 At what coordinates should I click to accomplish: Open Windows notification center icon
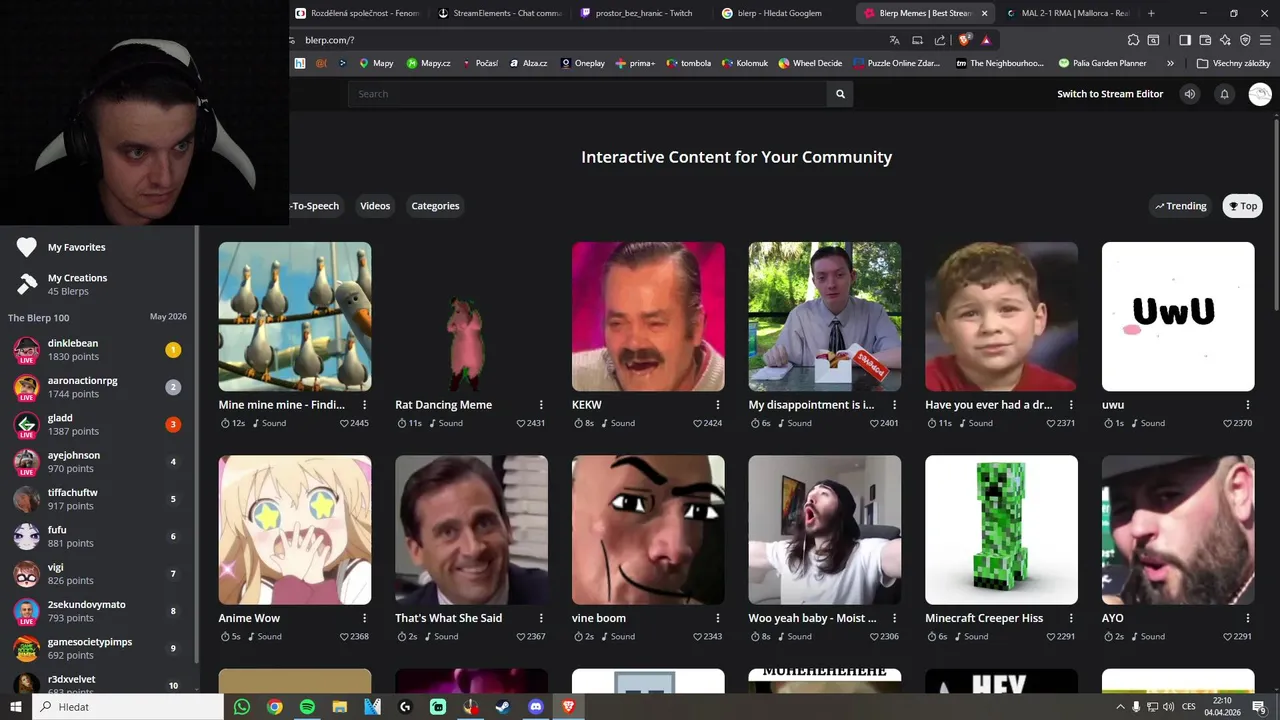click(x=1259, y=707)
